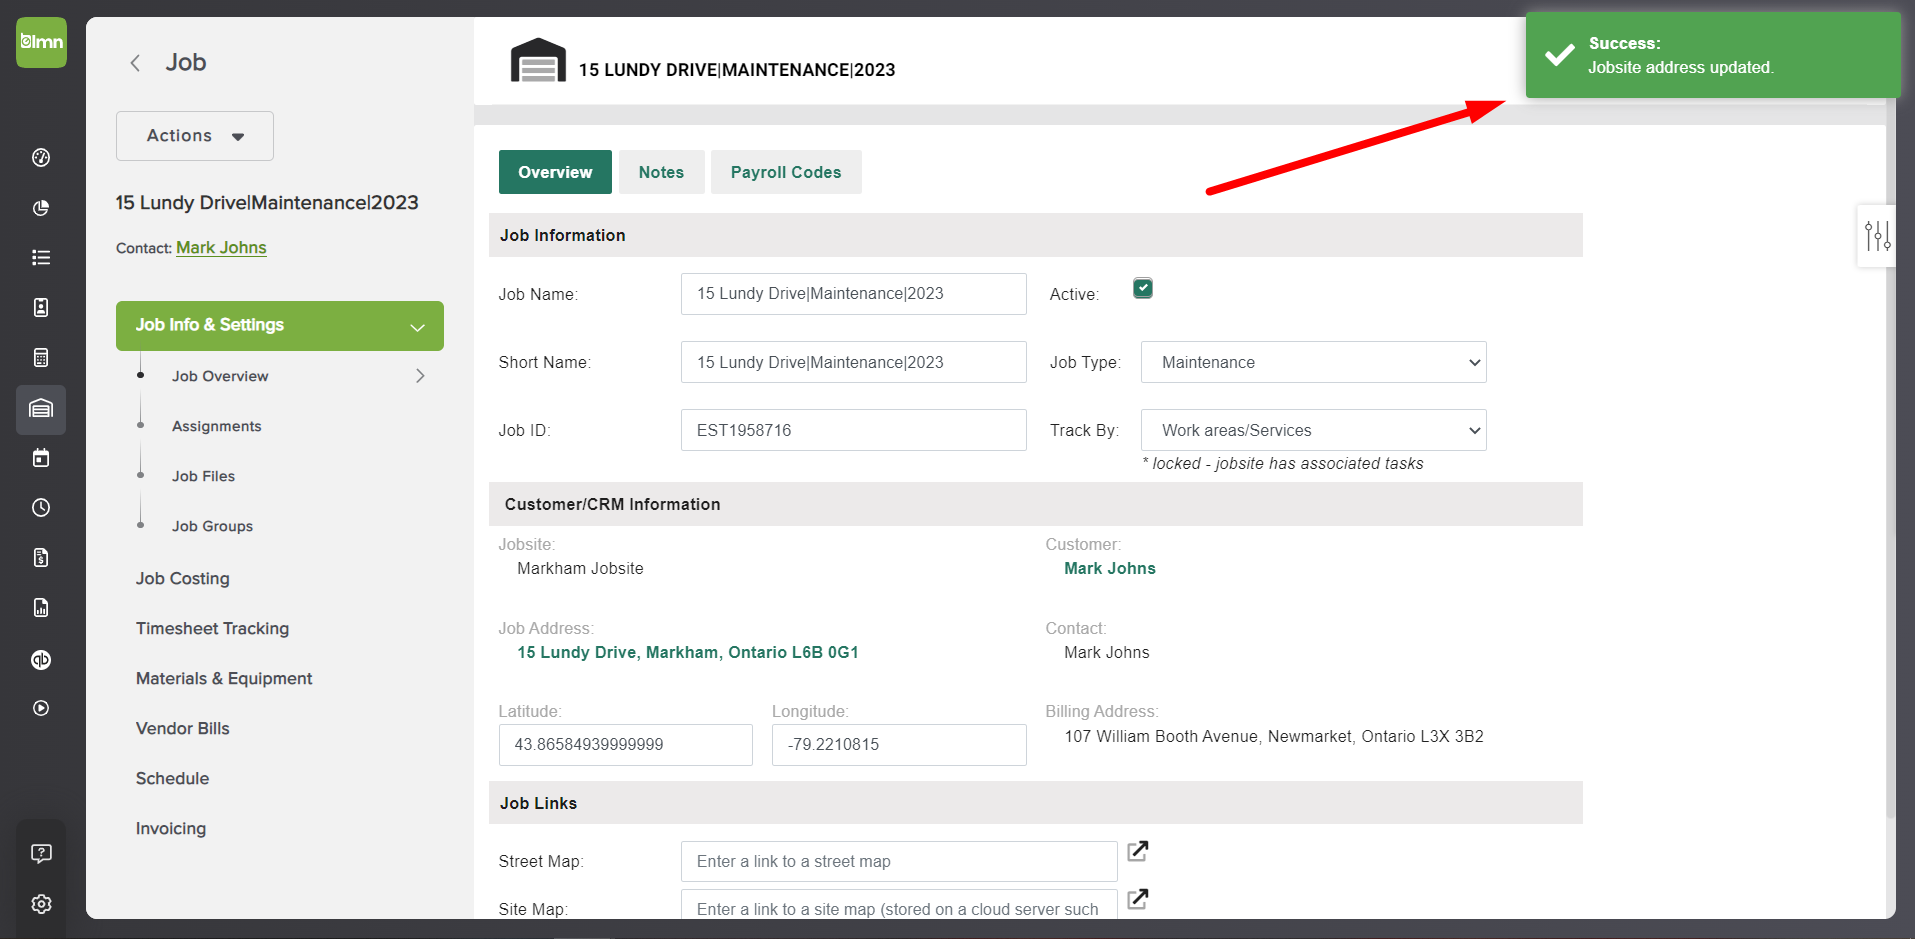Click the page vertical scrollbar
Viewport: 1915px width, 939px height.
click(x=1890, y=460)
